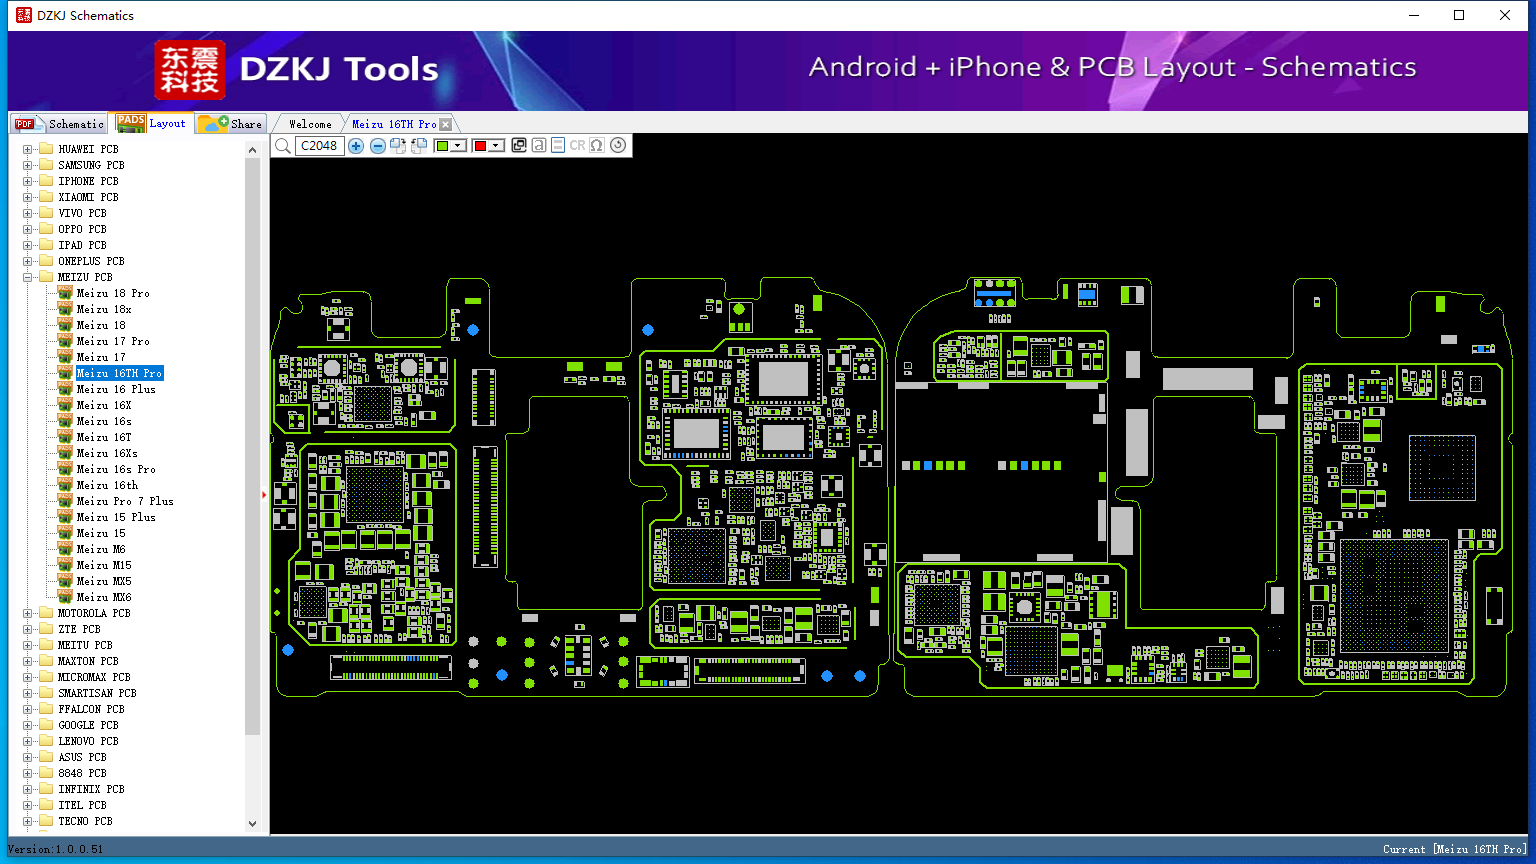Click the ASUS PCB folder icon

[x=45, y=757]
